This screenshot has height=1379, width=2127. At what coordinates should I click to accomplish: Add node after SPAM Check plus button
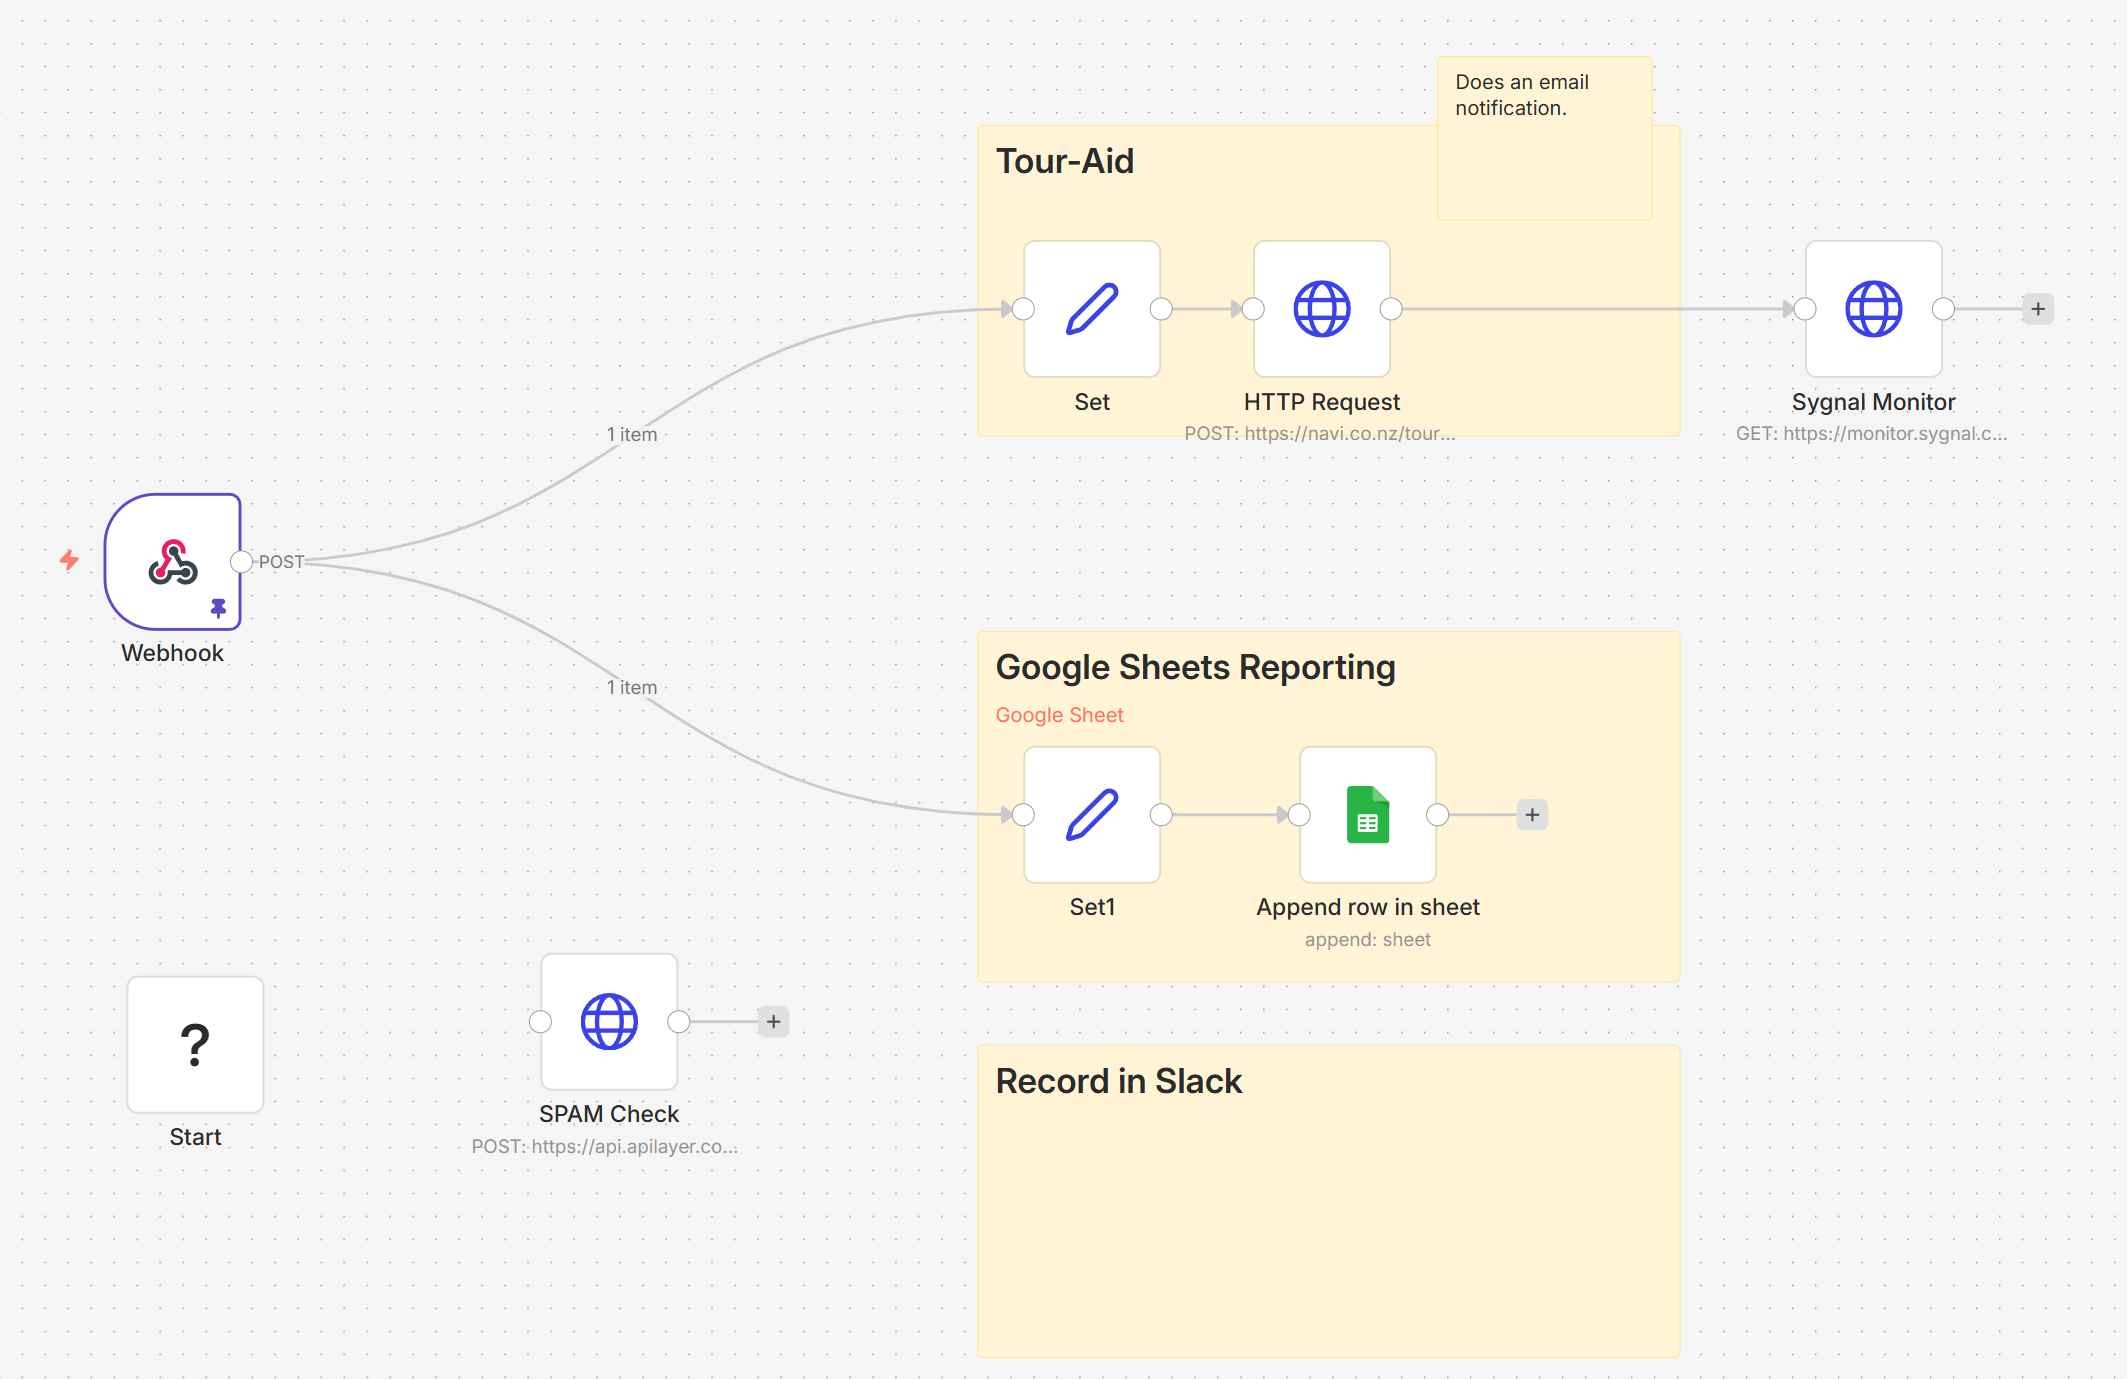click(x=773, y=1022)
